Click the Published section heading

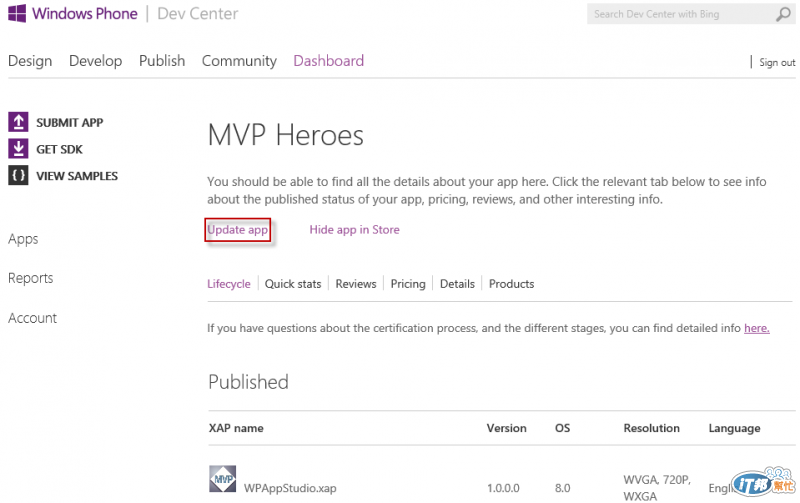coord(248,382)
